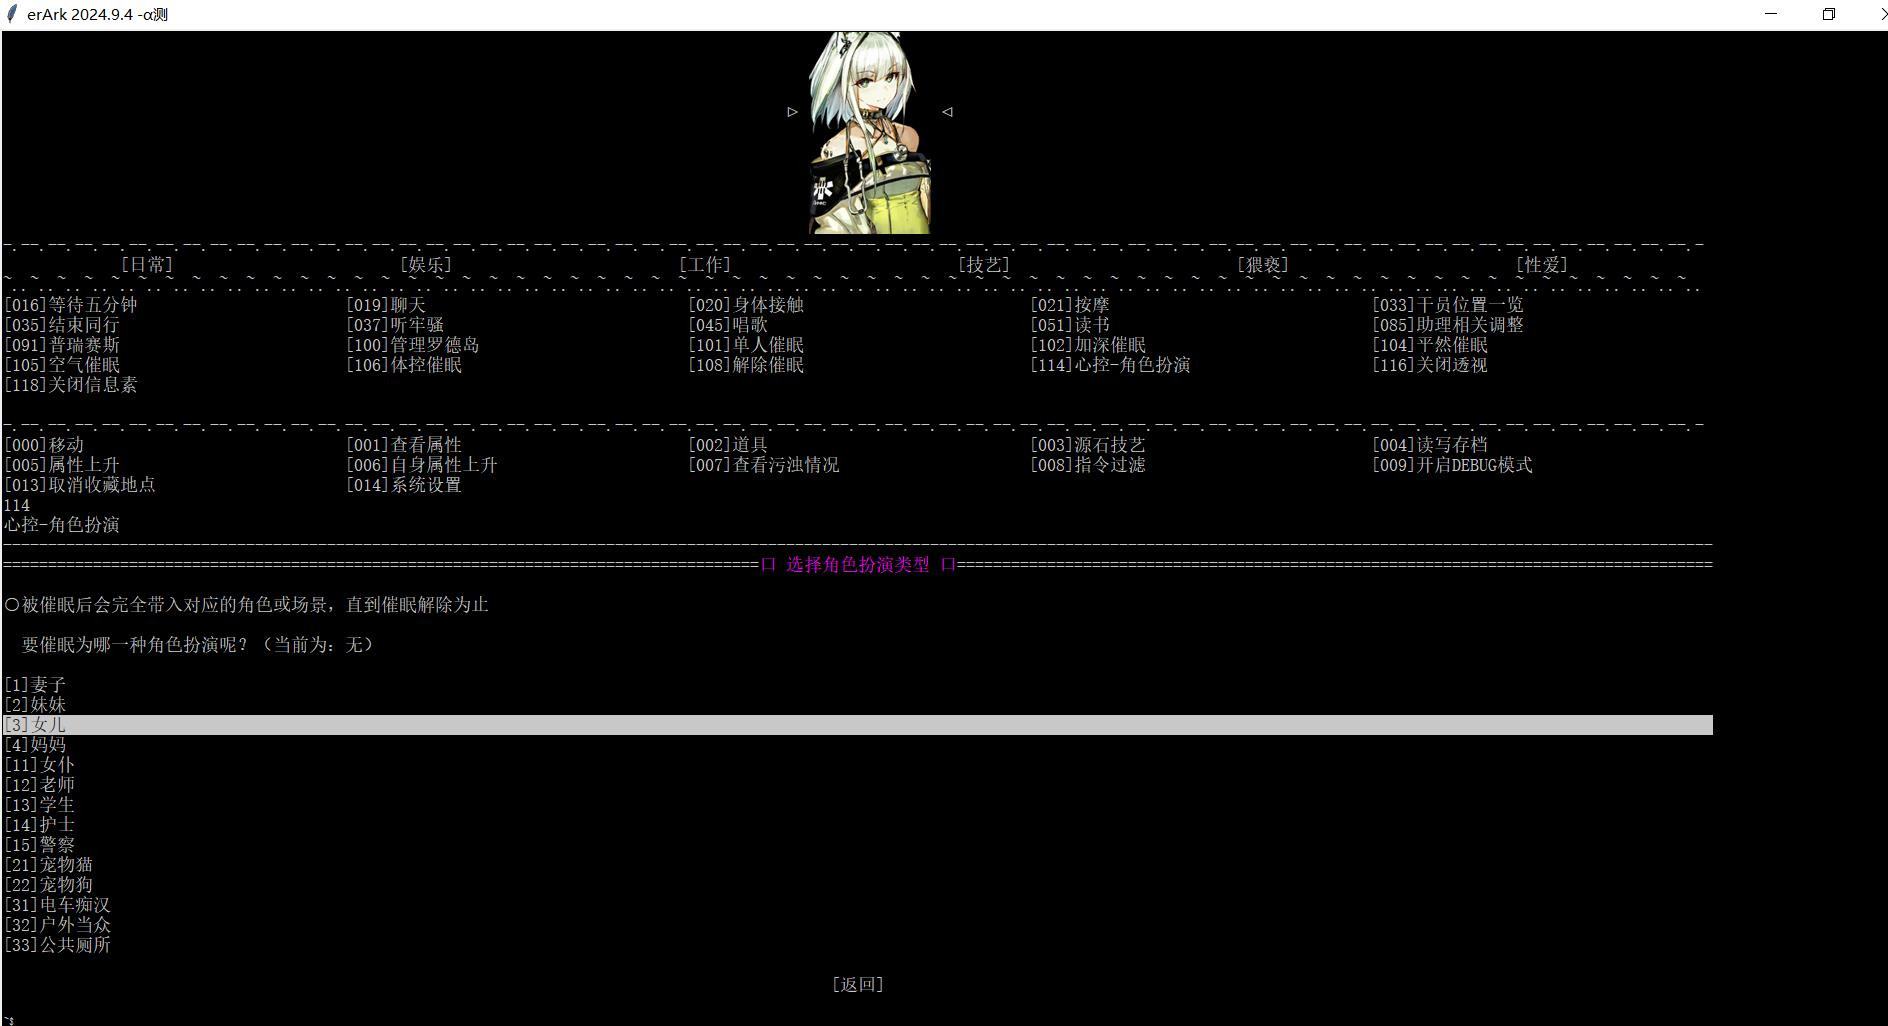The height and width of the screenshot is (1026, 1888).
Task: Click the [045]唱歌 command
Action: click(x=728, y=325)
